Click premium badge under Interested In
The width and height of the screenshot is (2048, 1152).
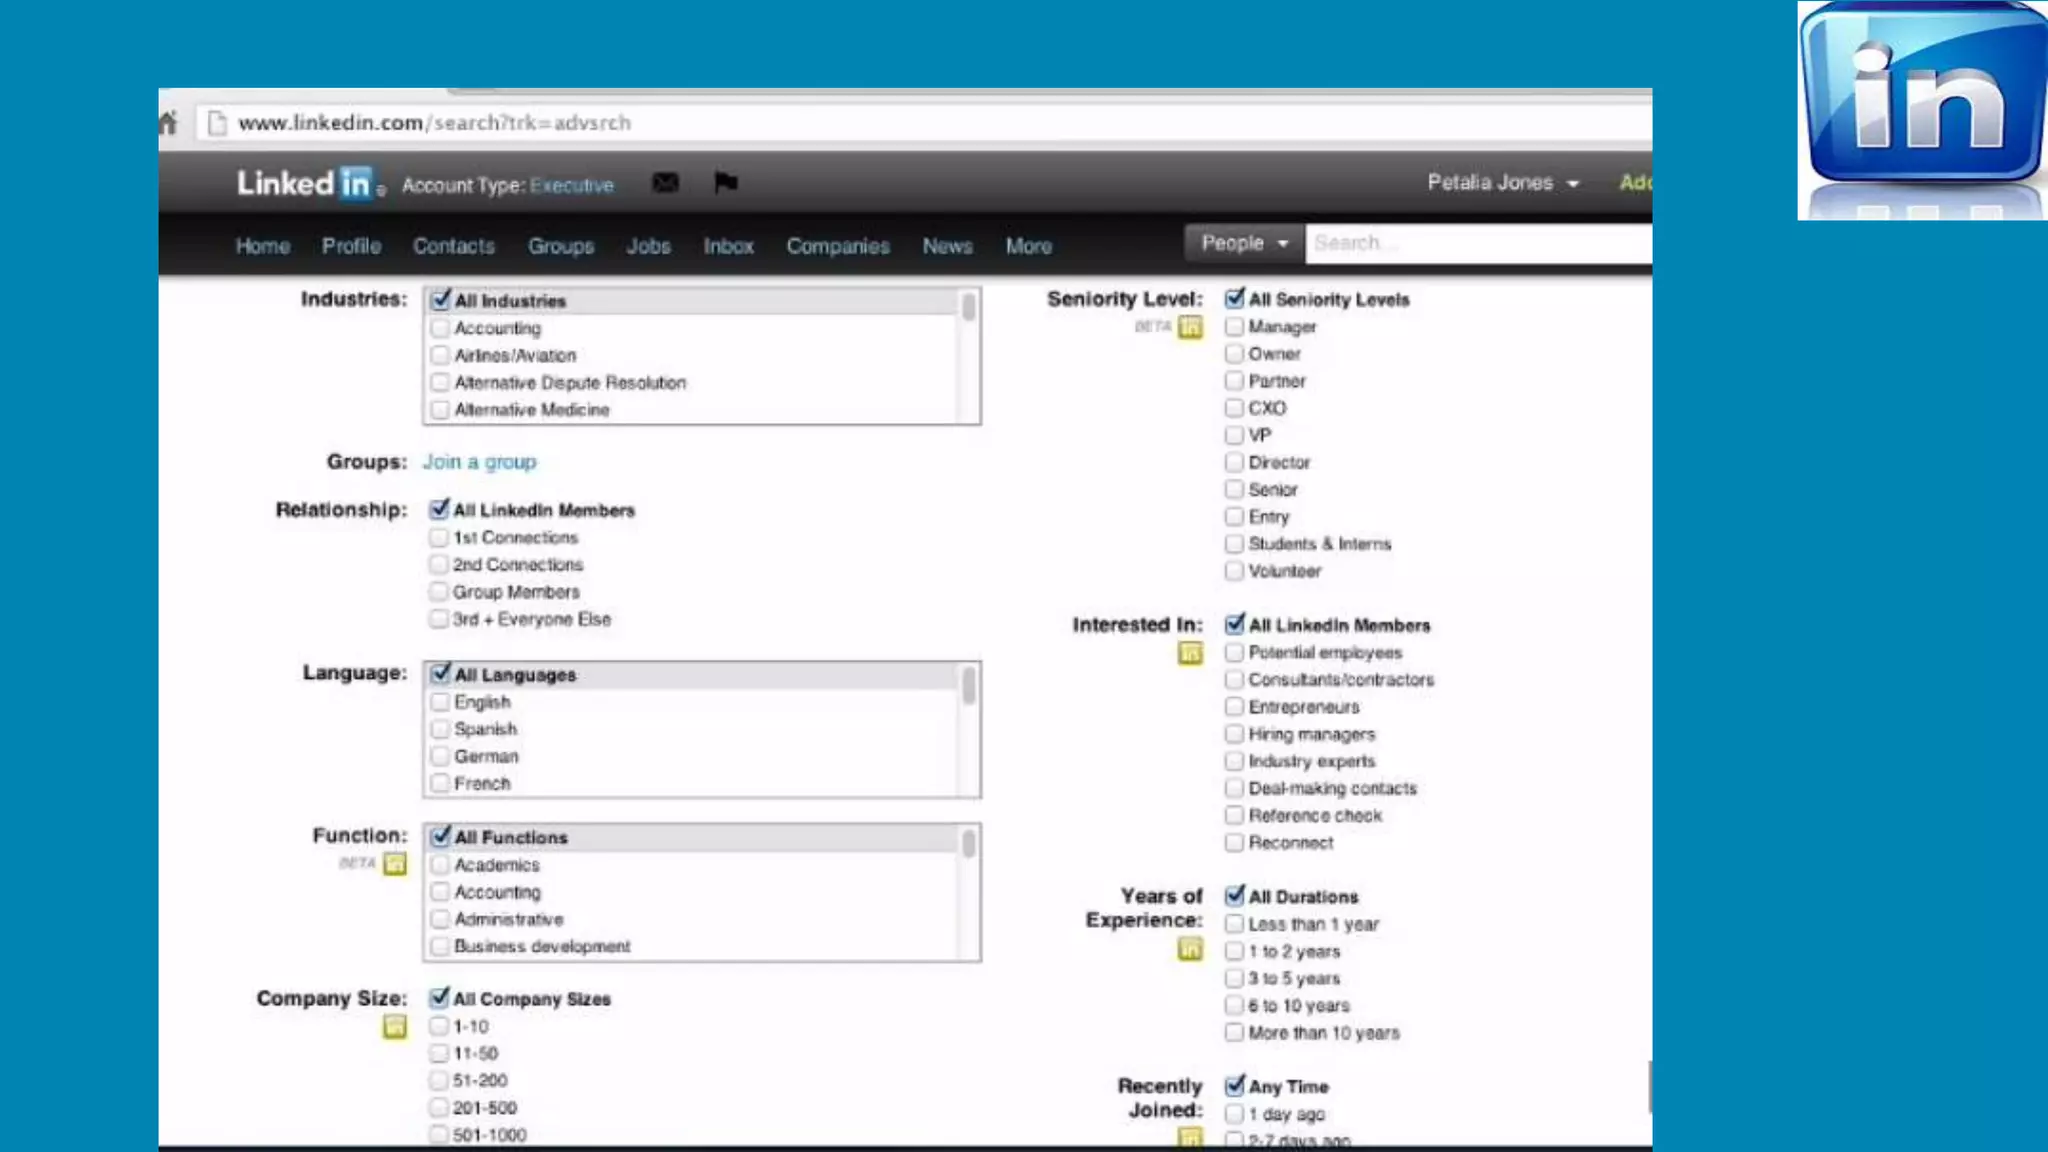click(1190, 654)
